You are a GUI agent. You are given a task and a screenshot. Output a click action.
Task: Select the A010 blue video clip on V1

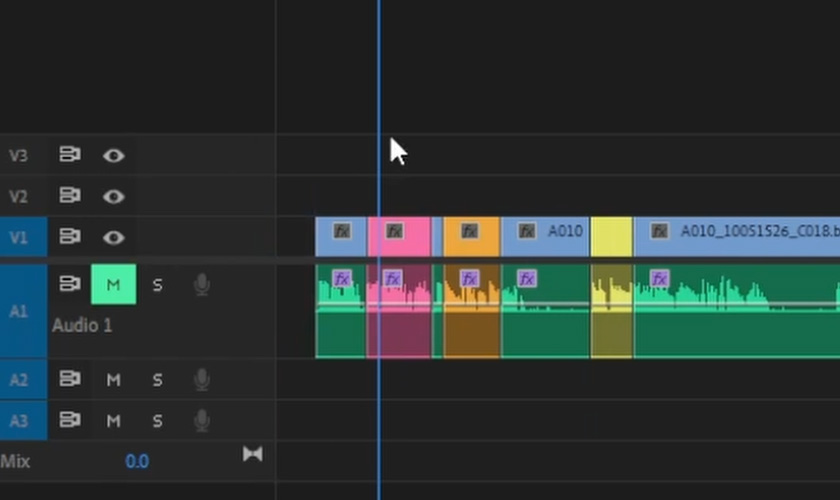point(545,236)
